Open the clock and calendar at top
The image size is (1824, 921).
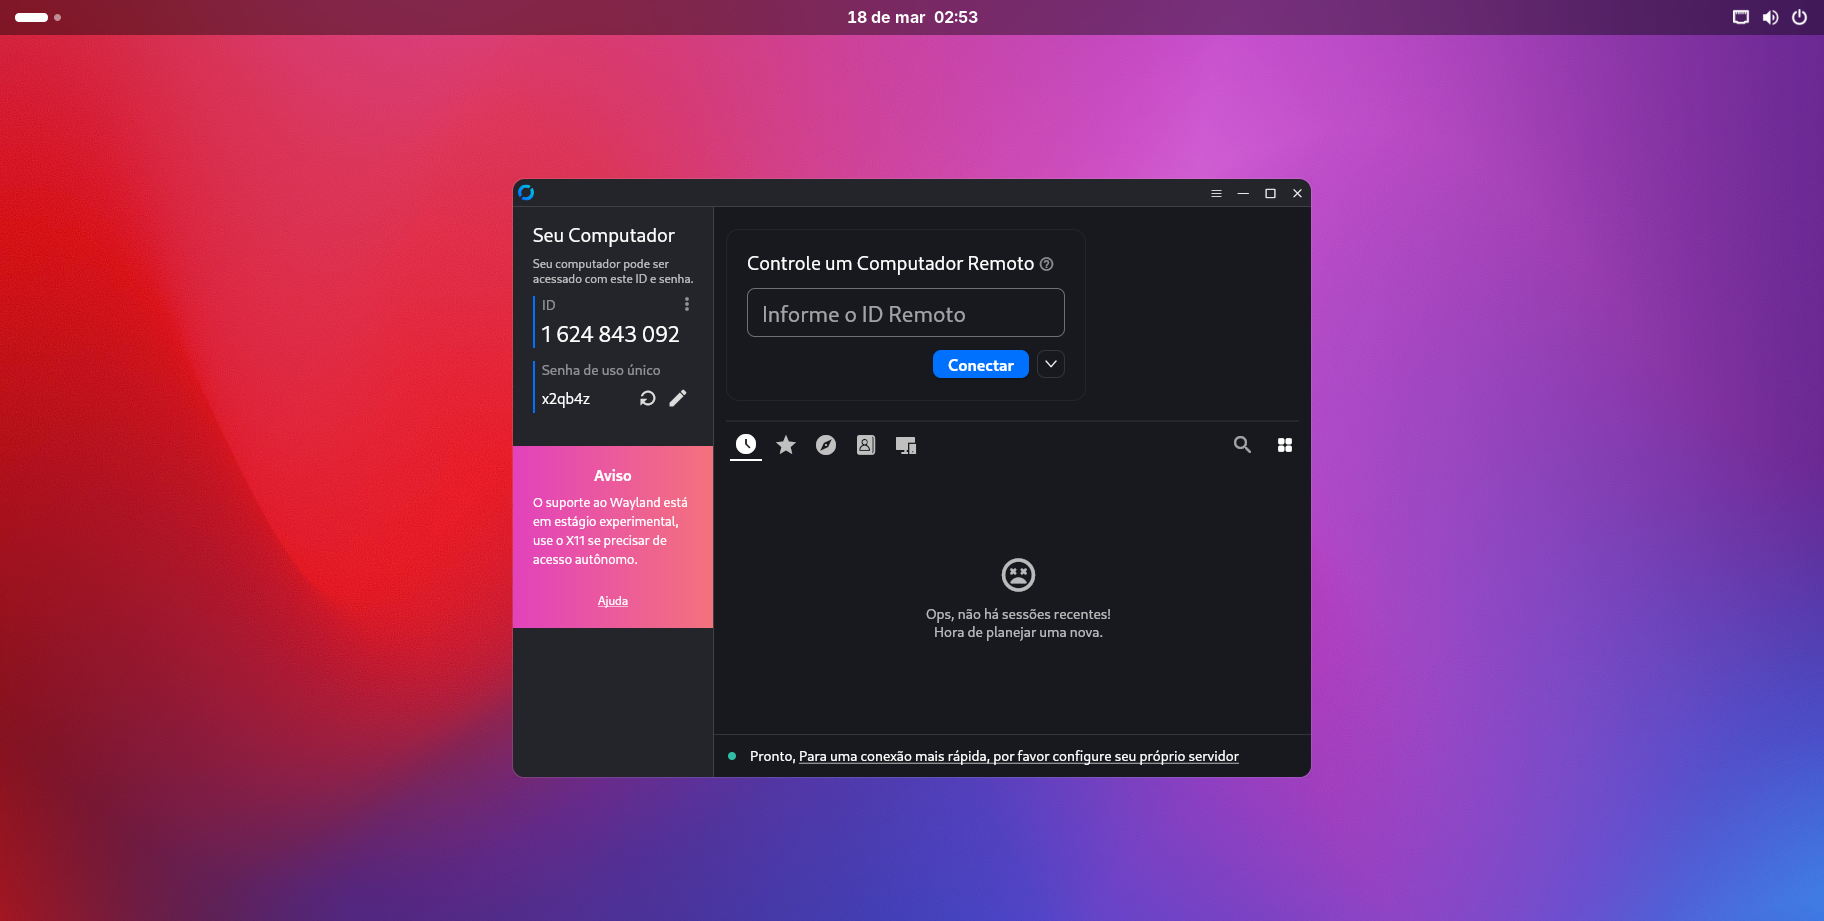point(912,17)
